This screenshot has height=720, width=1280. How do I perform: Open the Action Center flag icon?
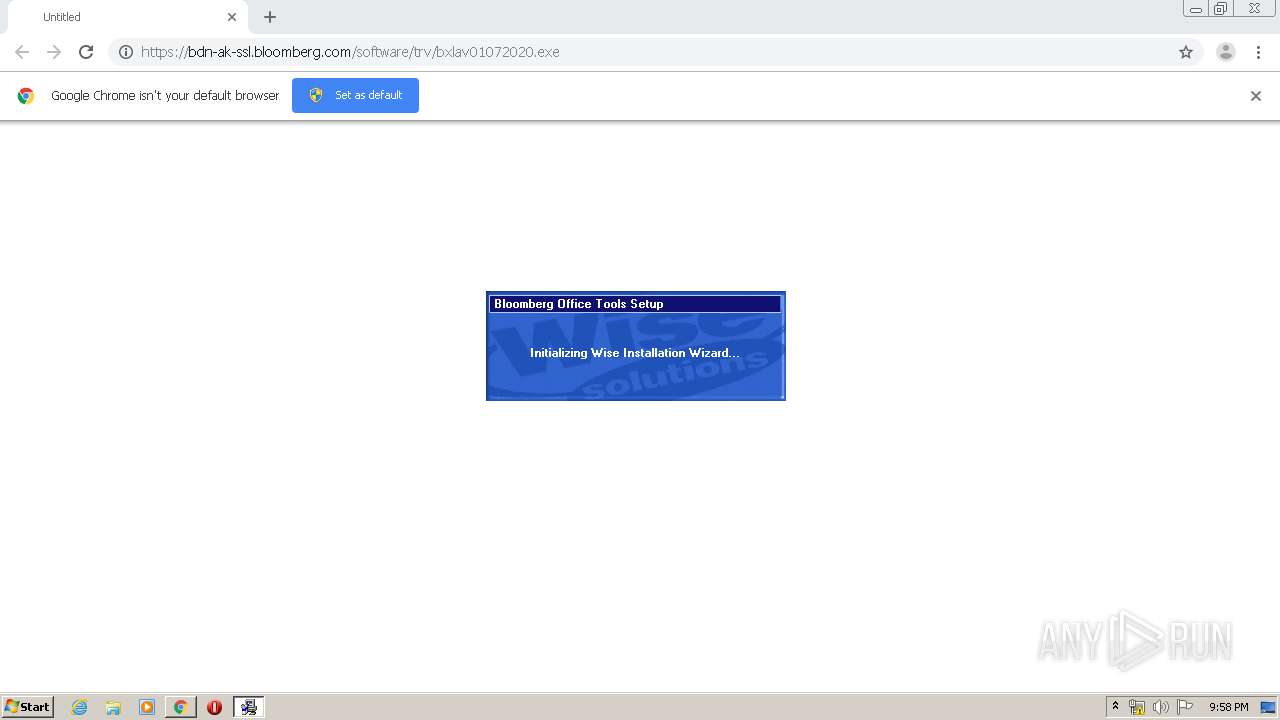[1185, 707]
